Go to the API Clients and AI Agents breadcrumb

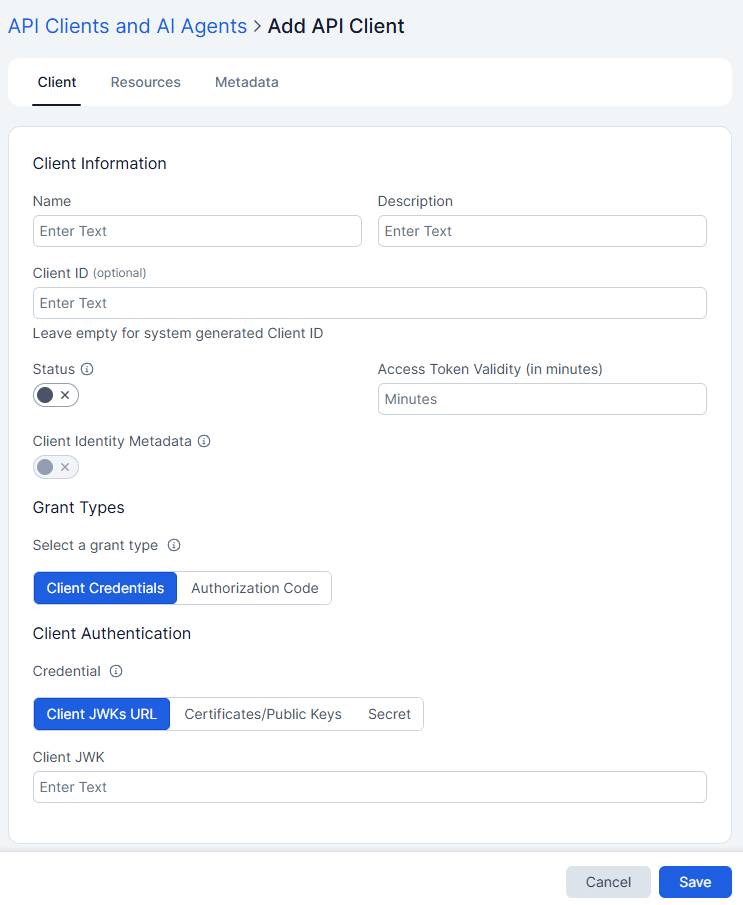[128, 26]
